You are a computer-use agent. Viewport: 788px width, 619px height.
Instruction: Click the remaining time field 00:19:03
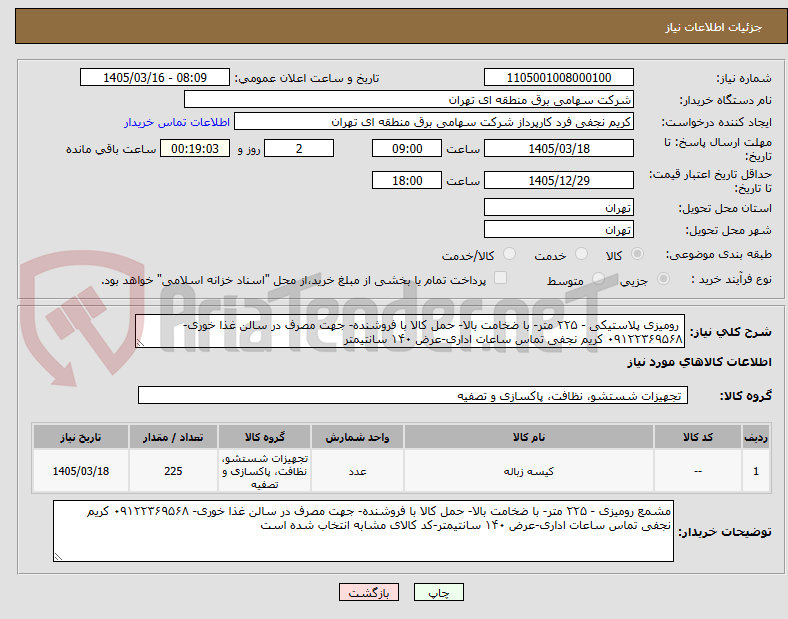(x=195, y=148)
